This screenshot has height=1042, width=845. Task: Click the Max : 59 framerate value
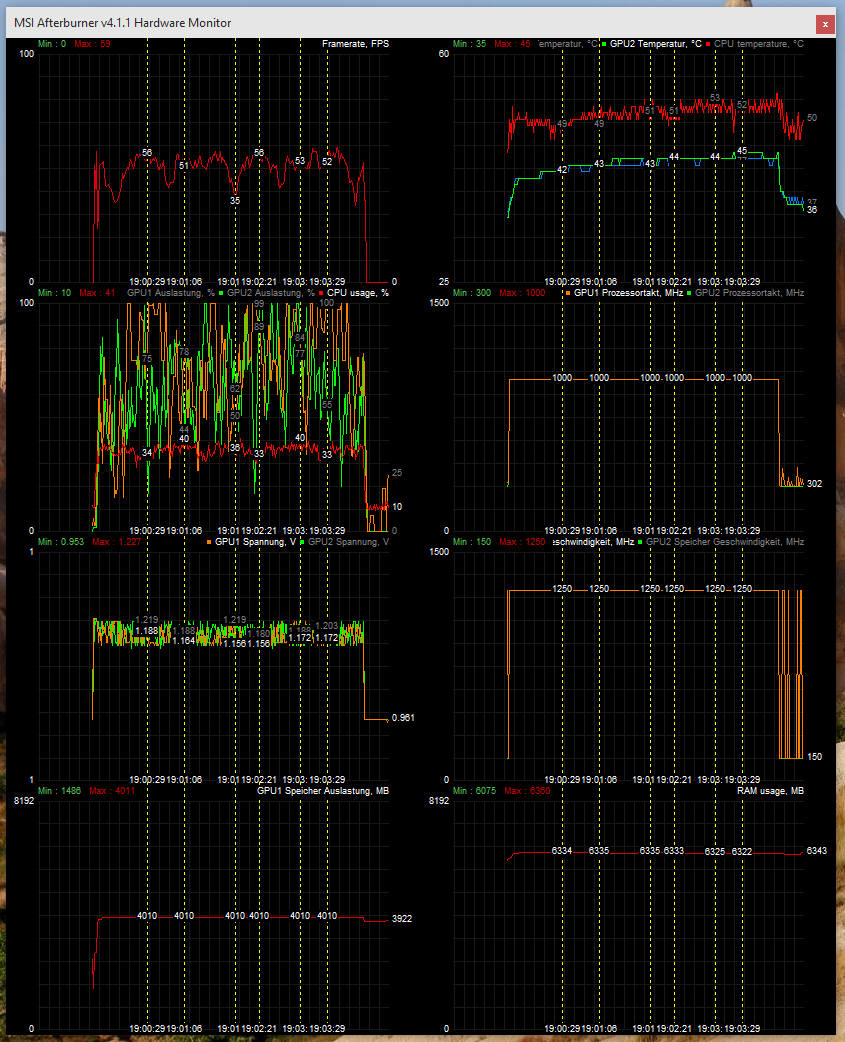click(92, 44)
